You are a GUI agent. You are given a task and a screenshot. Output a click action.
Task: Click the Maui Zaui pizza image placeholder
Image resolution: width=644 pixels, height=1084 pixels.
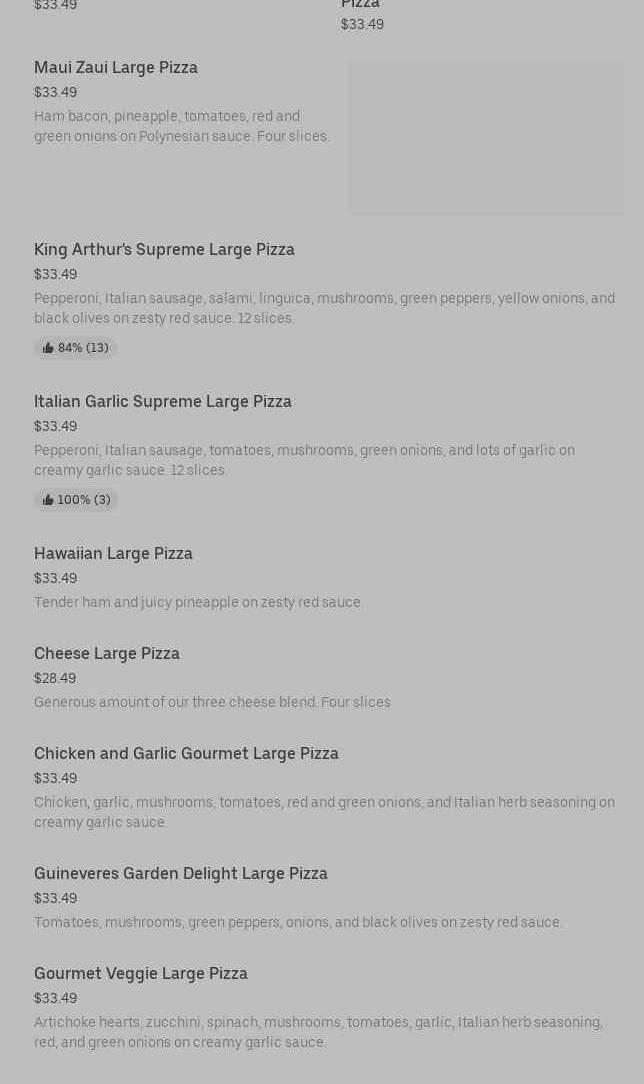click(x=486, y=137)
